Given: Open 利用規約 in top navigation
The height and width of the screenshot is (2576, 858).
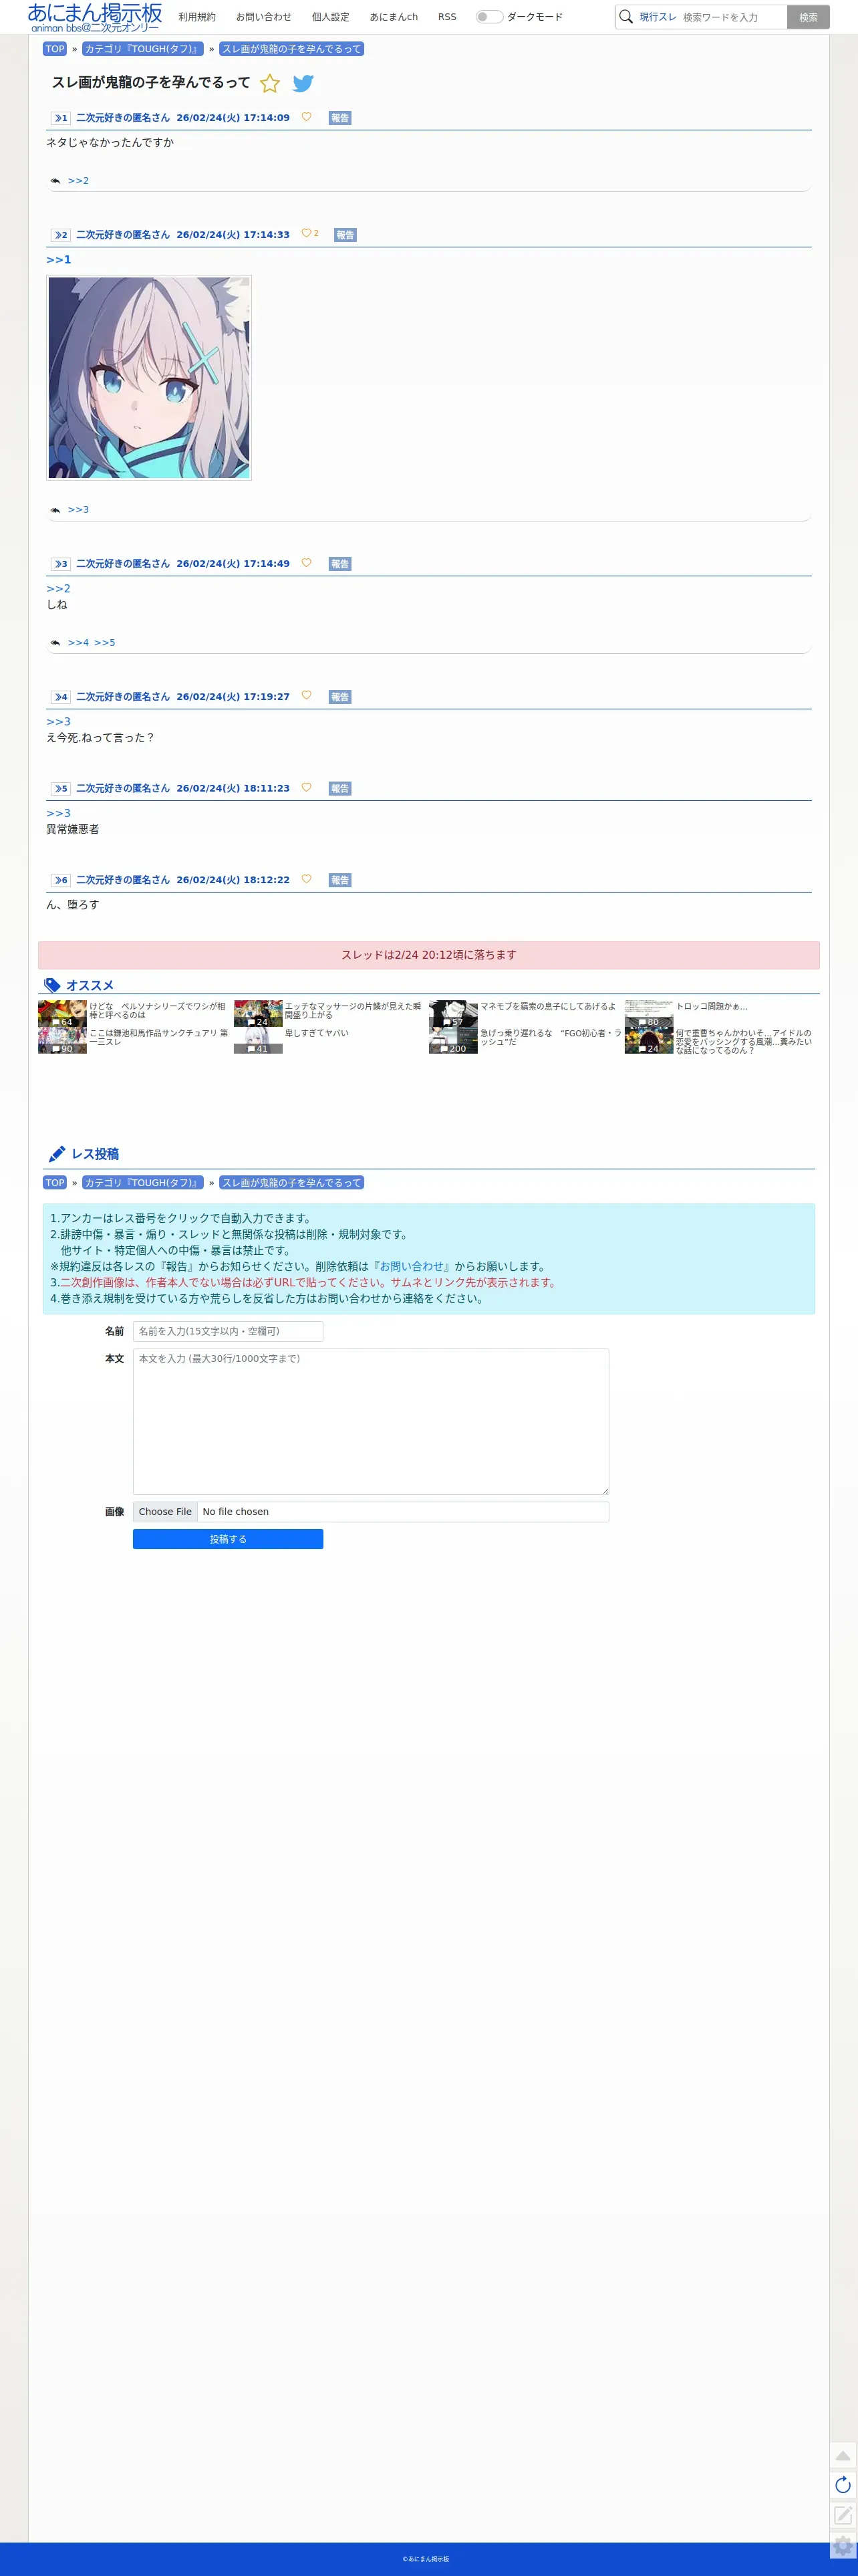Looking at the screenshot, I should tap(197, 17).
